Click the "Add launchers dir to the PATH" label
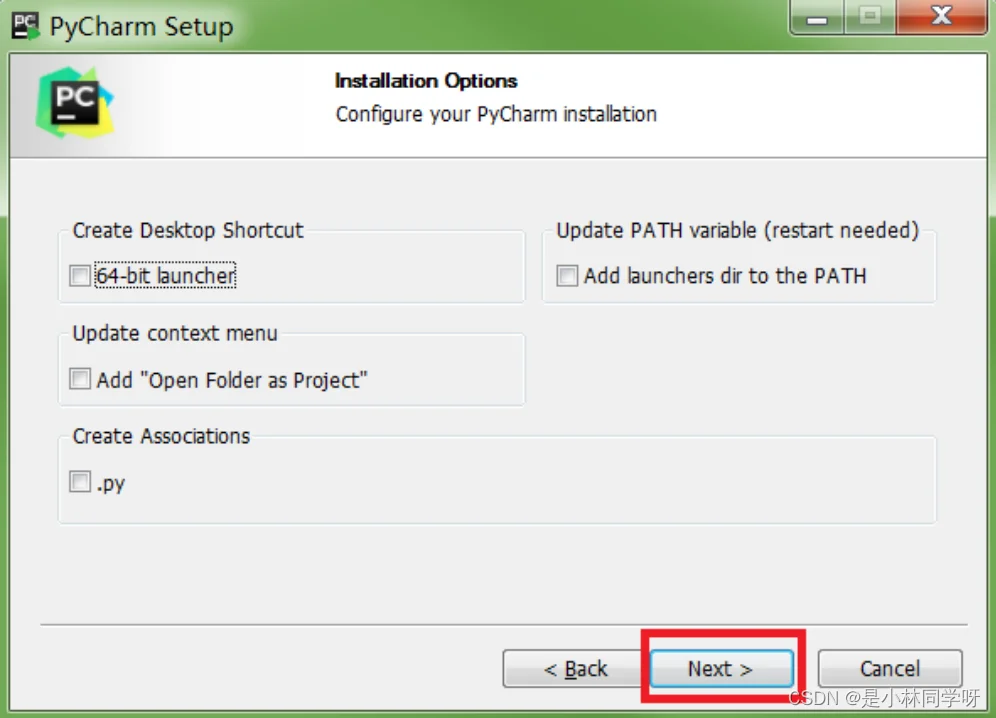Screen dimensions: 996x718 [725, 276]
